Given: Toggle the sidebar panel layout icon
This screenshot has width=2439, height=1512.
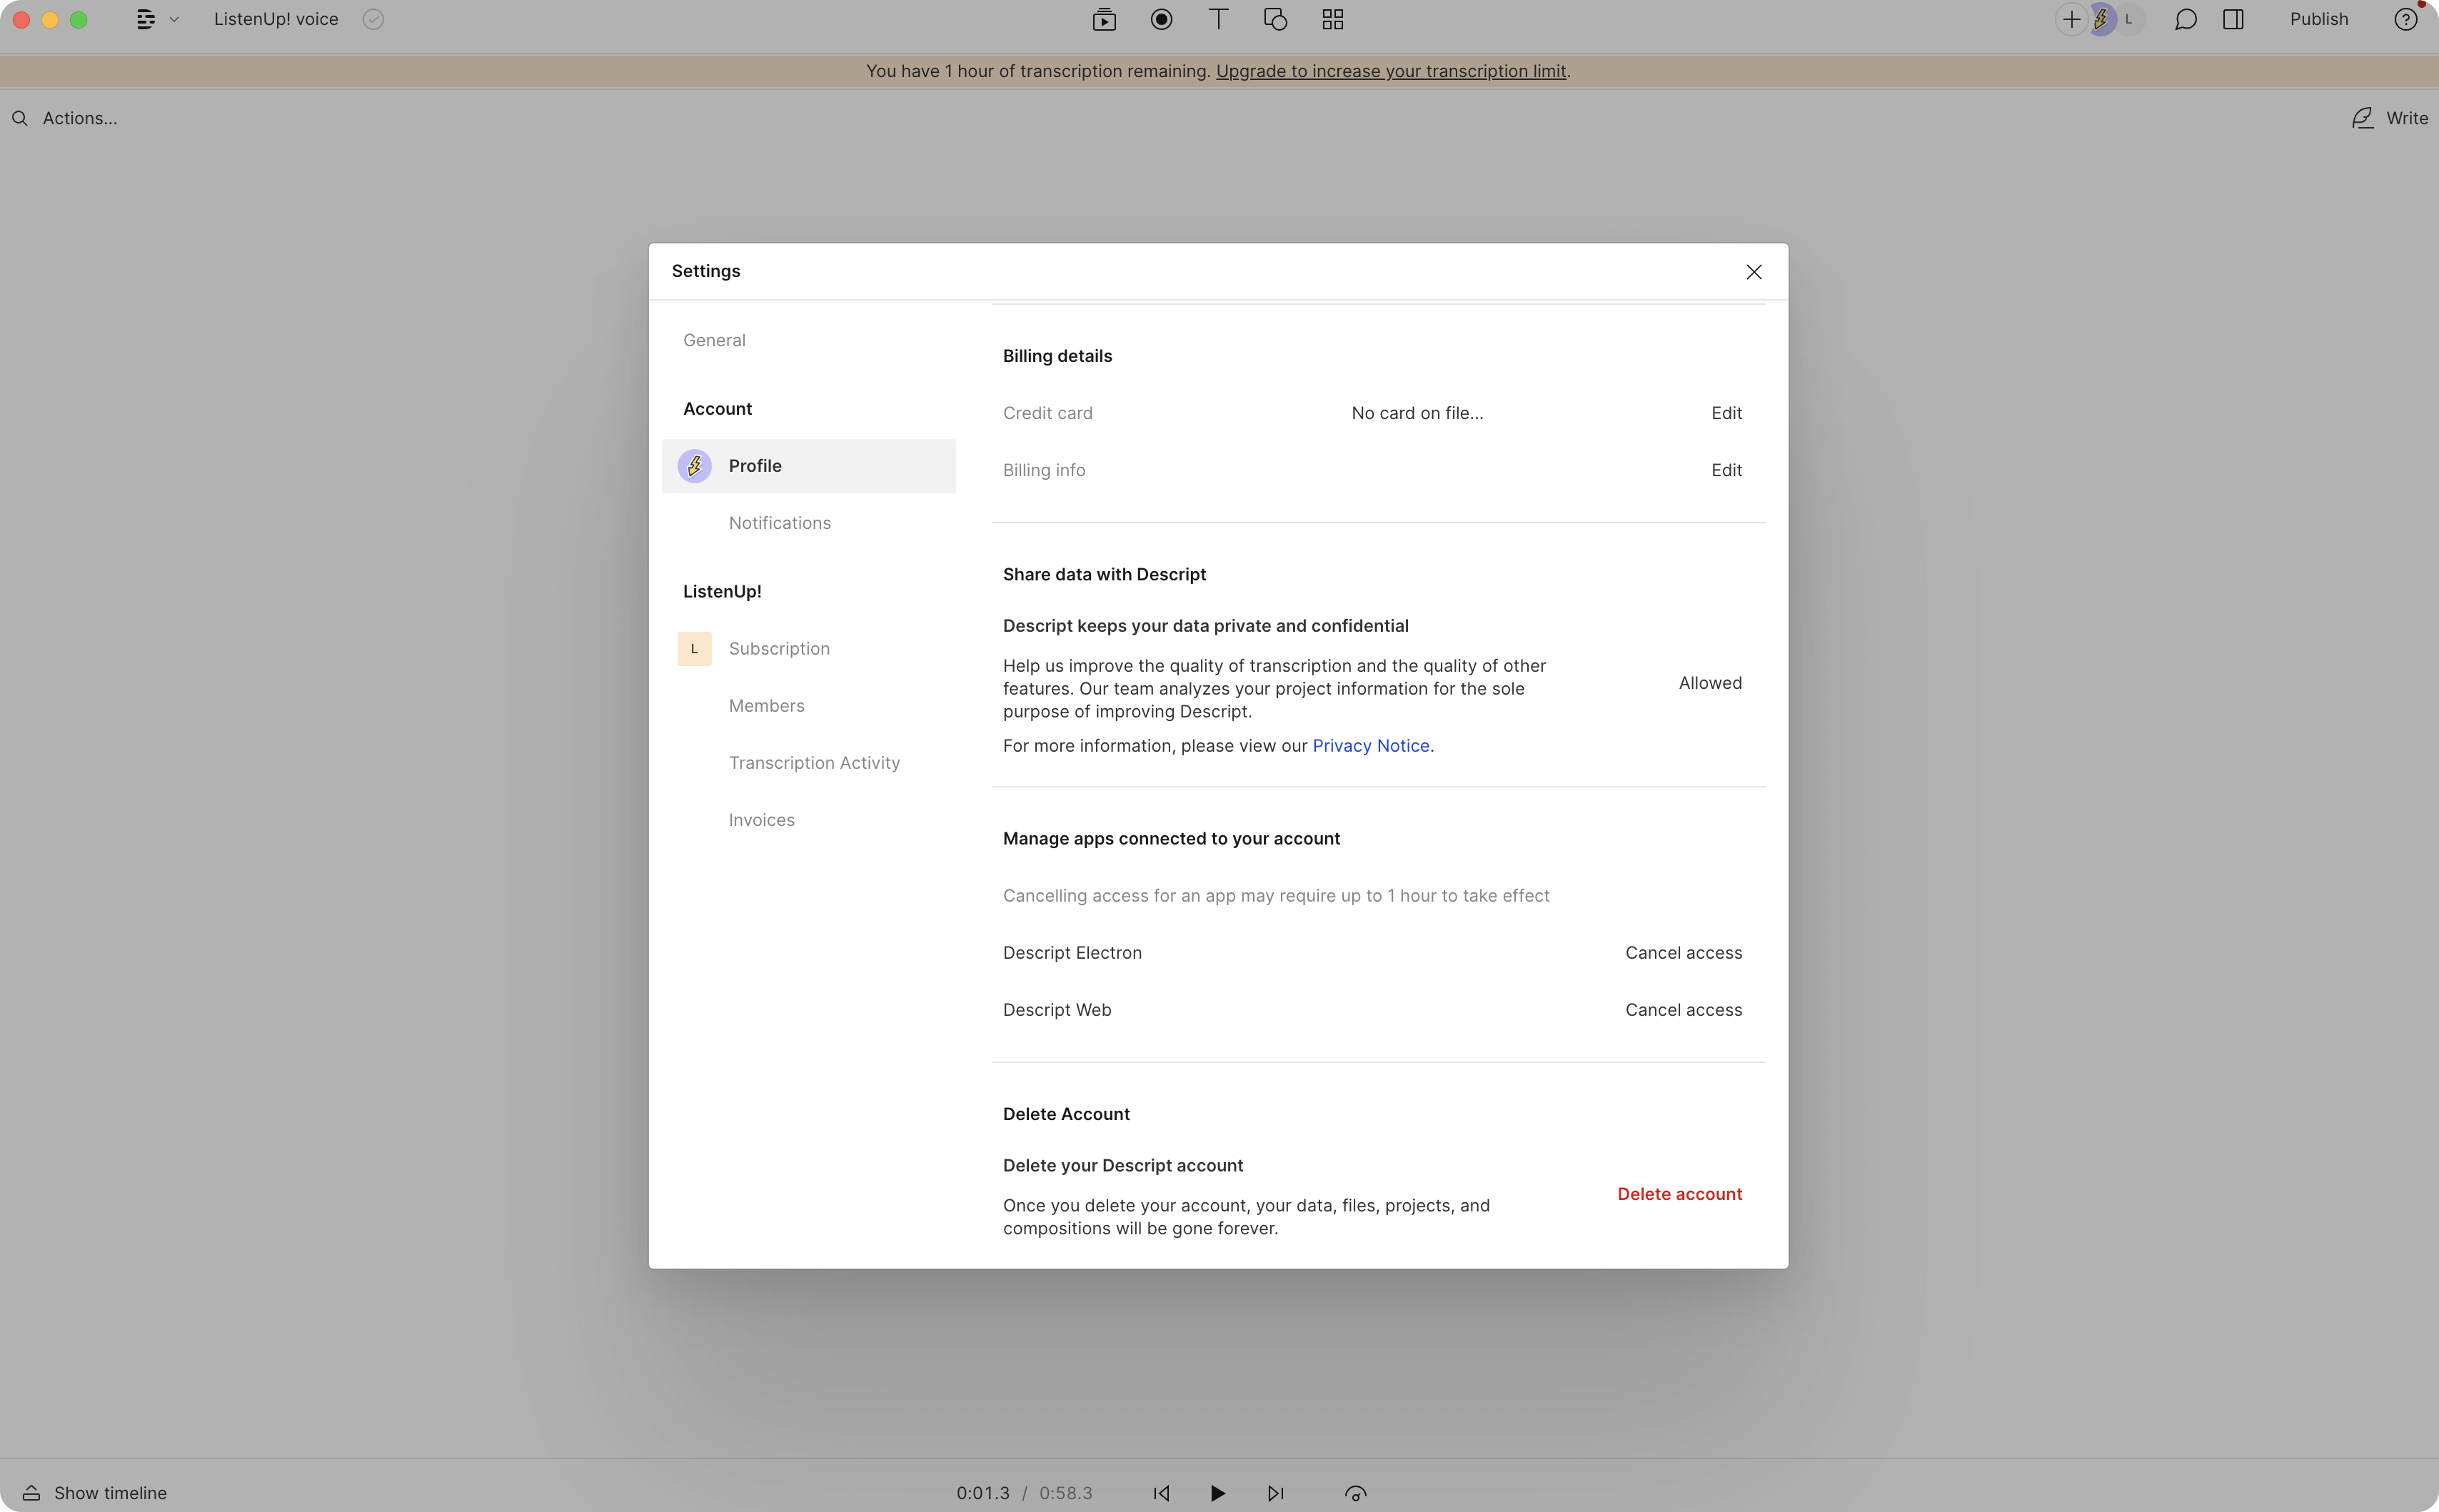Looking at the screenshot, I should pyautogui.click(x=2233, y=19).
